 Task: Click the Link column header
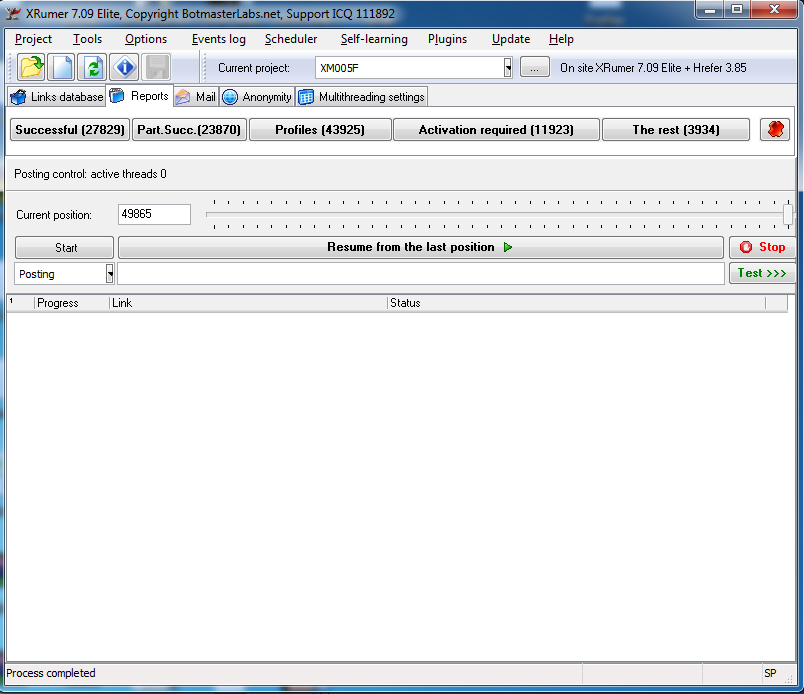[248, 303]
